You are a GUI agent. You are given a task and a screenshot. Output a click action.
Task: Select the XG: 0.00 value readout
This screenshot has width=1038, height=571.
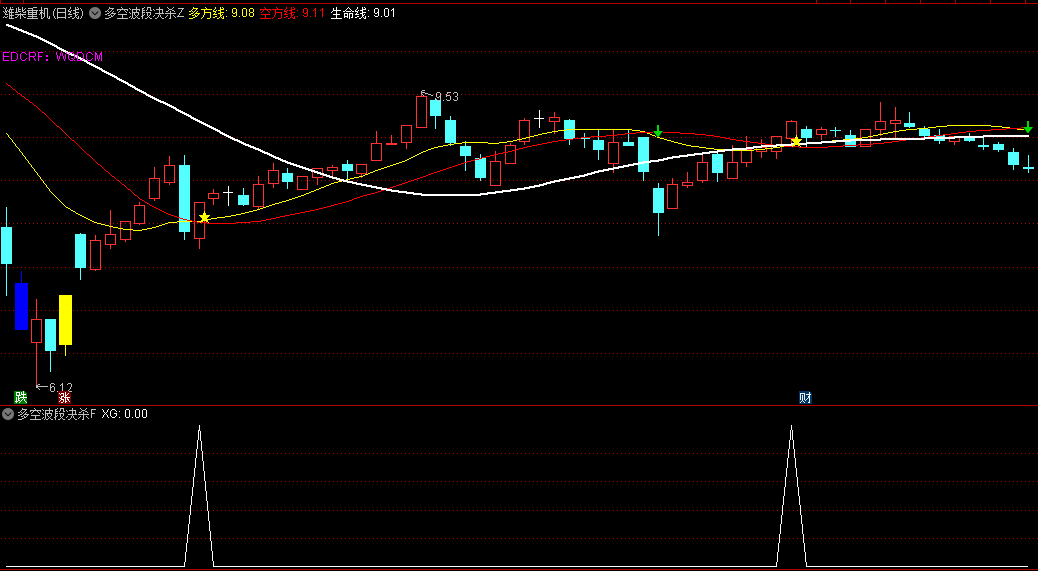tap(124, 414)
